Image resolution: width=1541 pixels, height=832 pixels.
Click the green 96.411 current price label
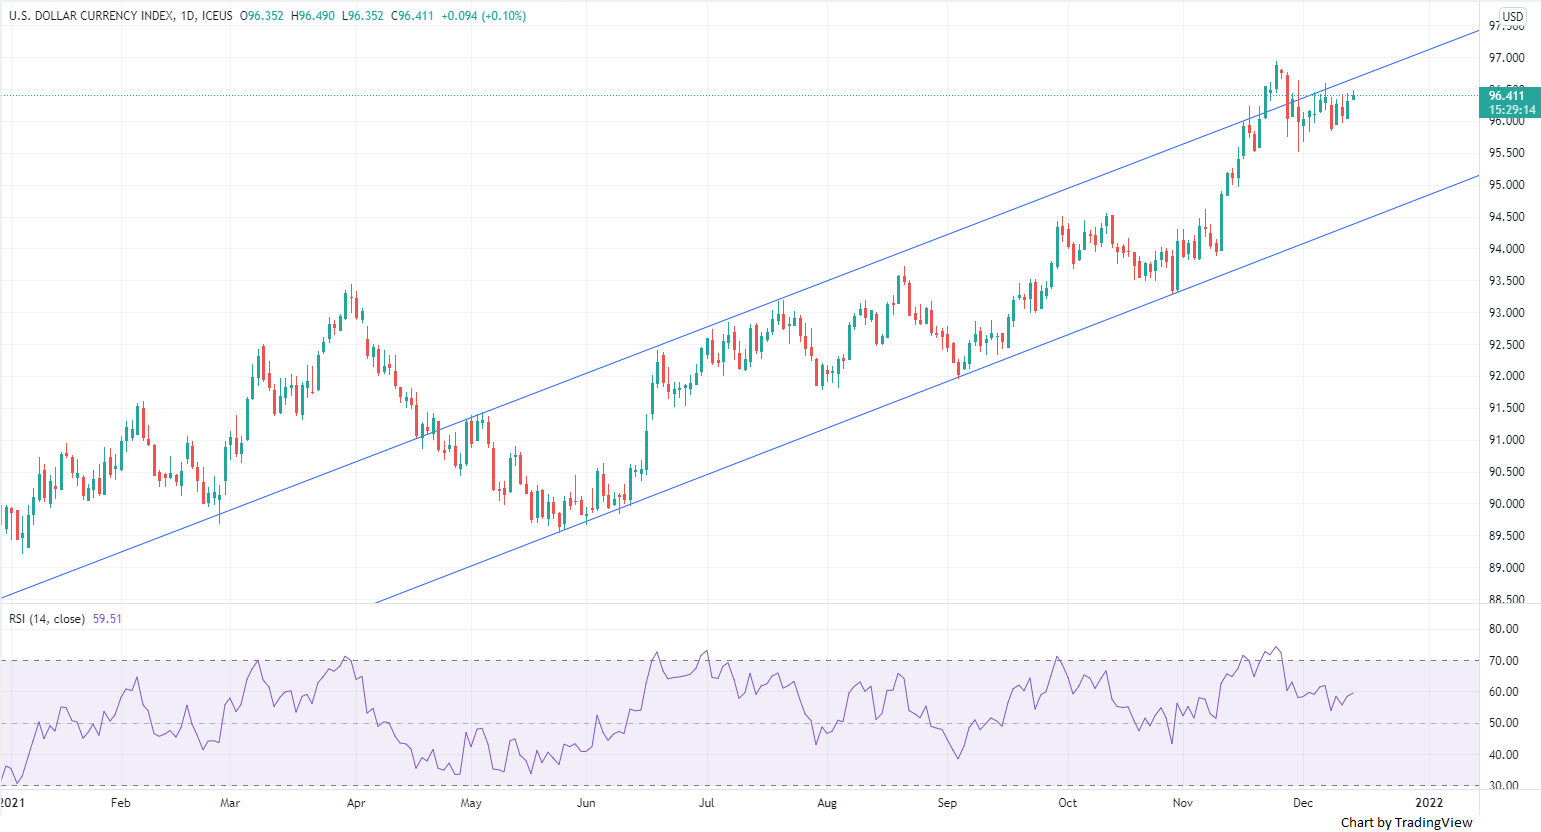tap(1507, 96)
